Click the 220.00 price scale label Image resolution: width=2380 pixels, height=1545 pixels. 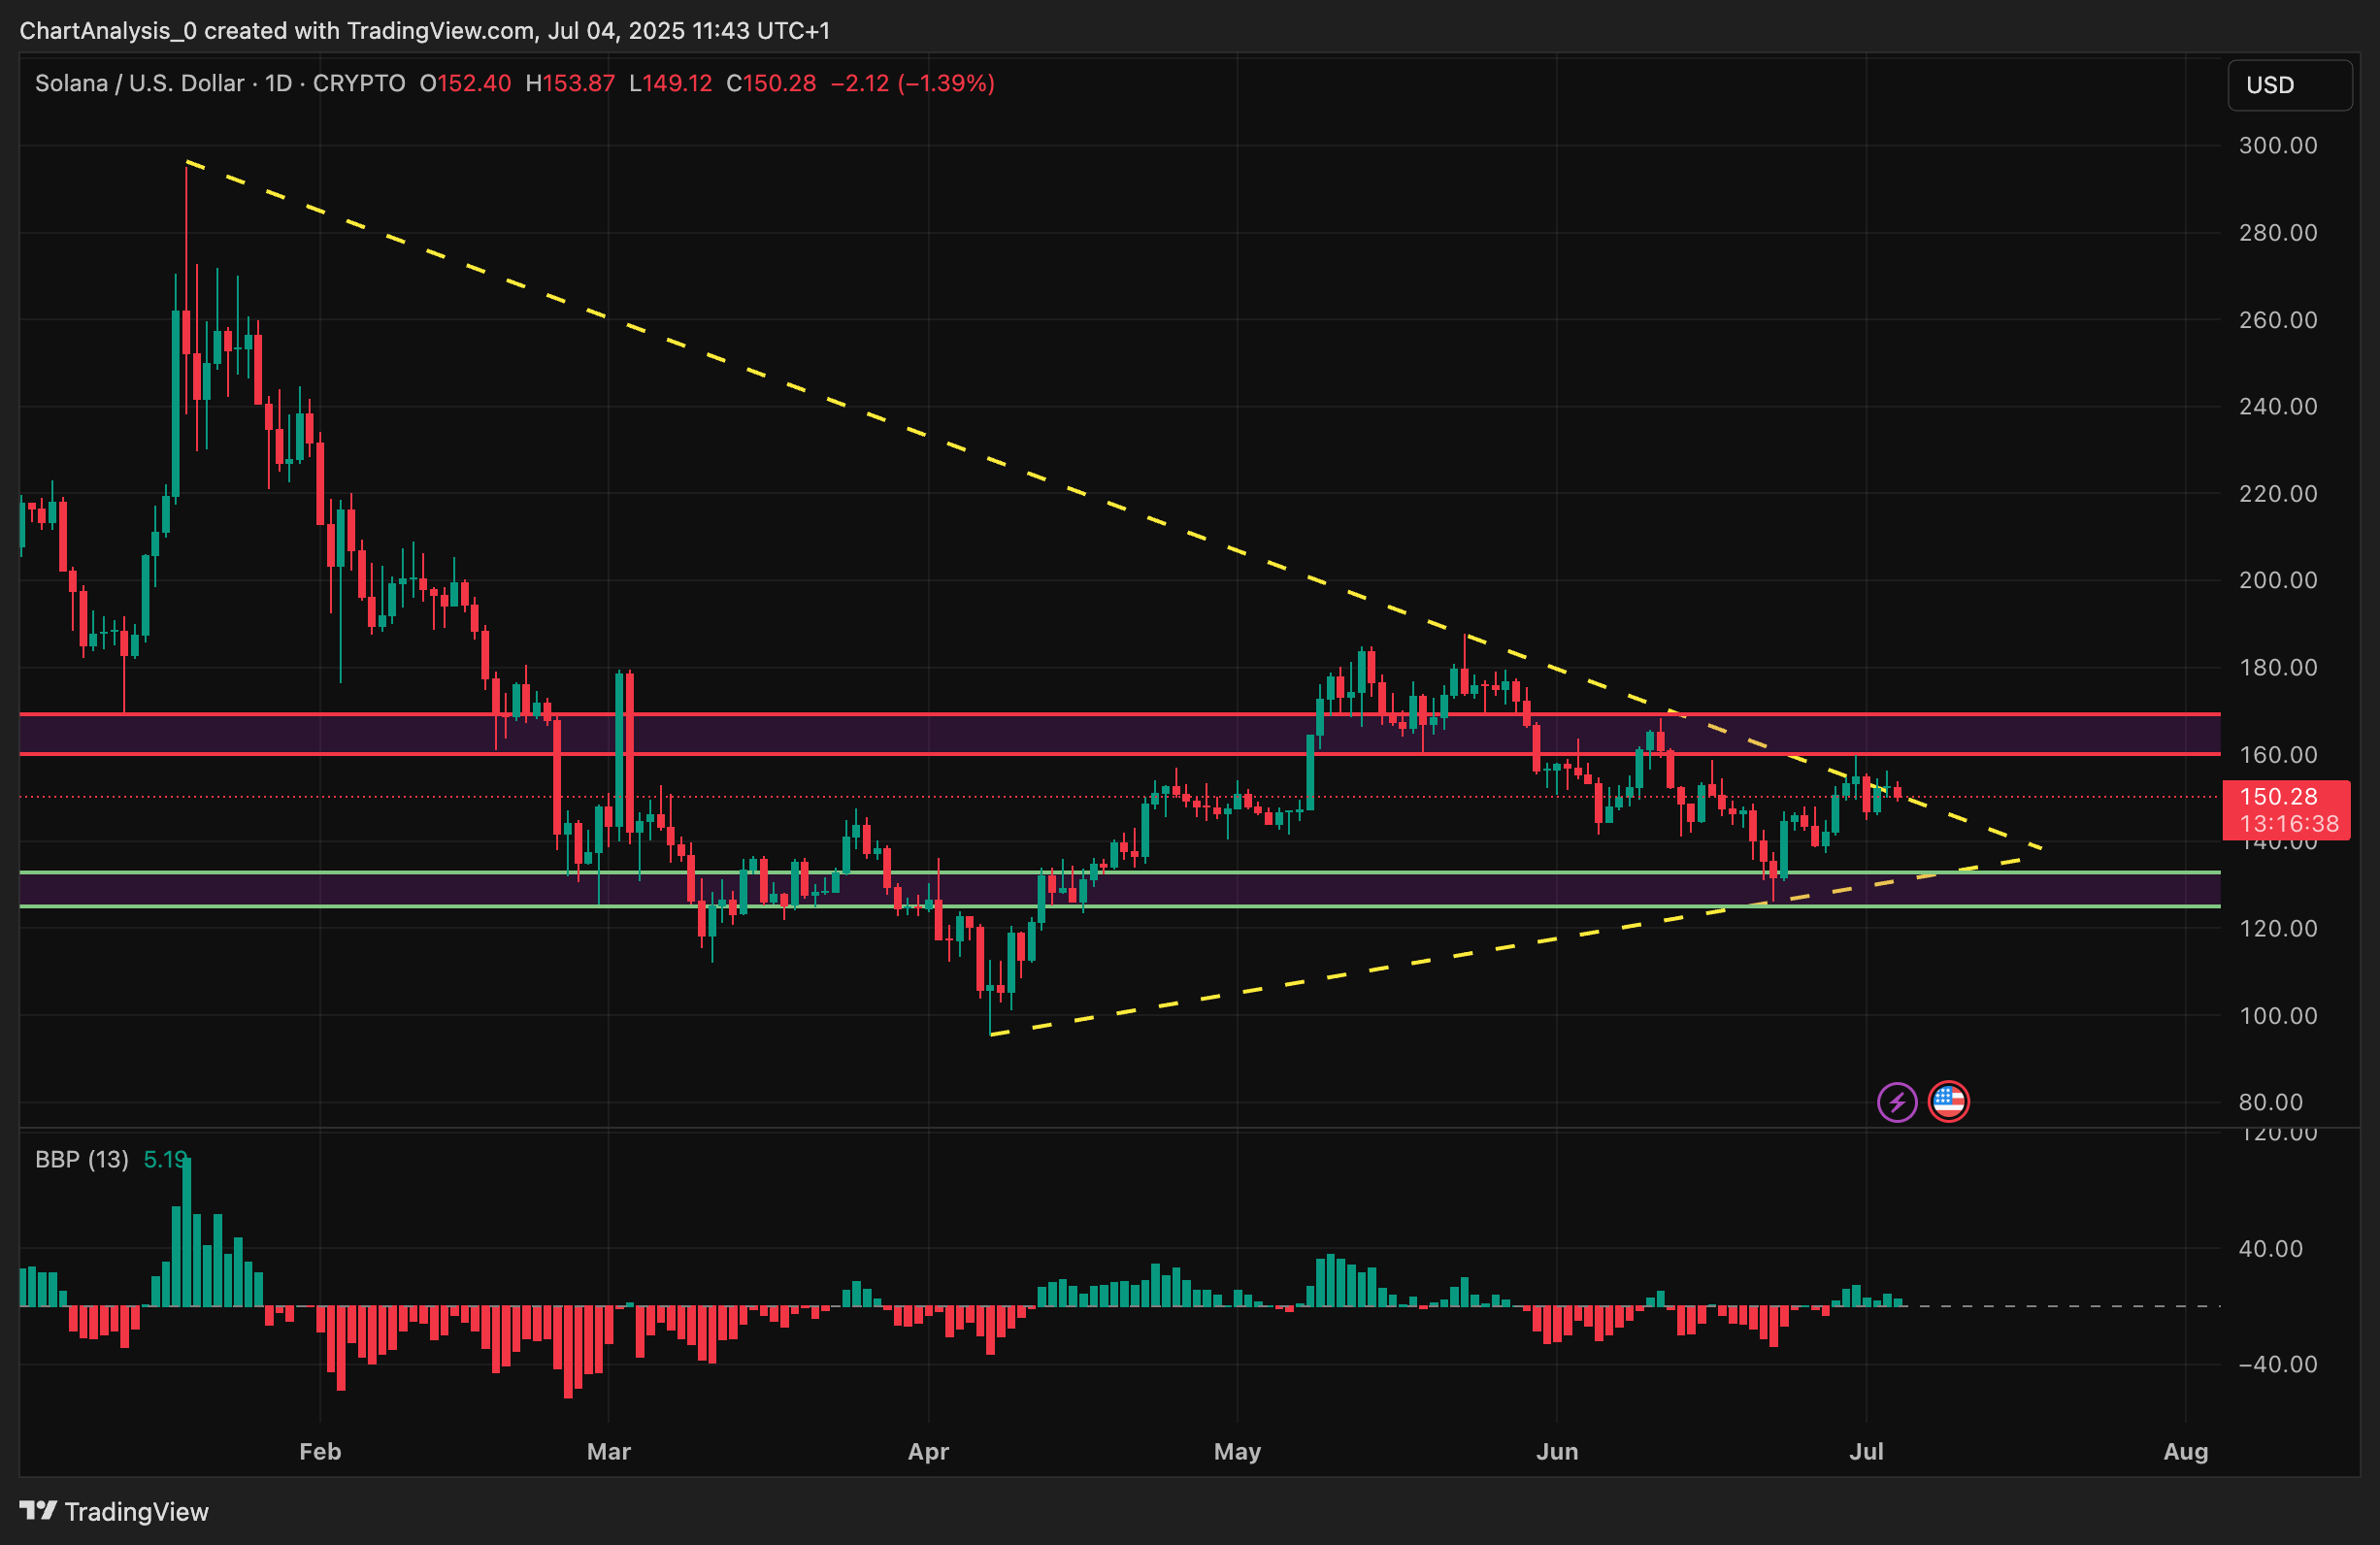(2278, 493)
